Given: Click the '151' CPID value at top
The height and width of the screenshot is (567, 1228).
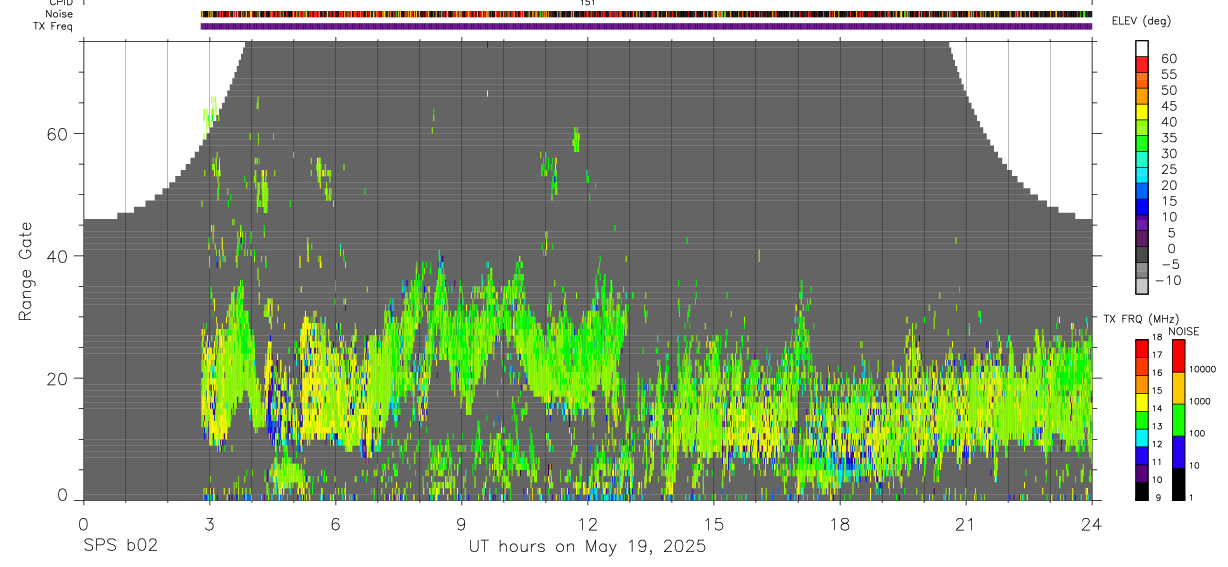Looking at the screenshot, I should click(588, 3).
